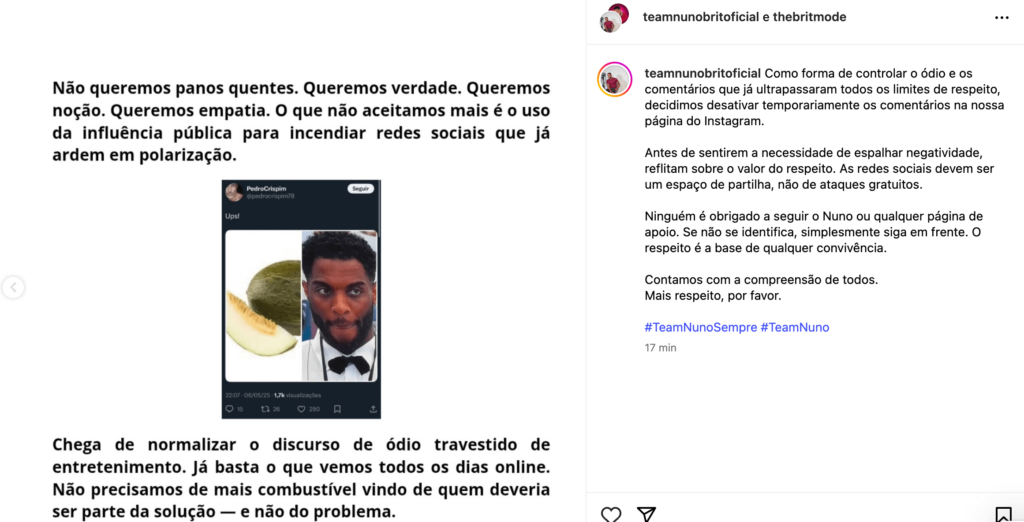
Task: Open #TeamNunoSempre hashtag link
Action: tap(701, 327)
